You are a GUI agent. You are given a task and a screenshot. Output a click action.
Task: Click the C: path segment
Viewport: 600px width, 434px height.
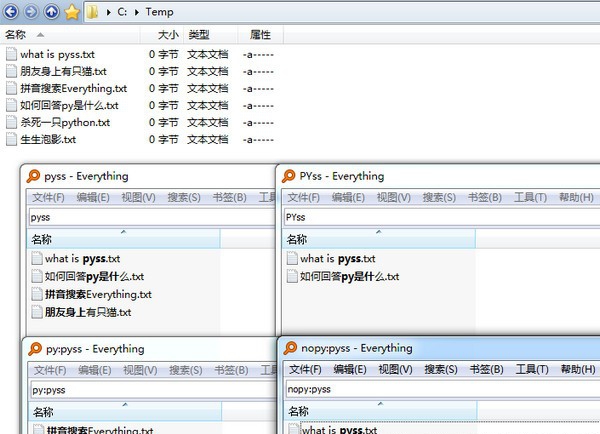tap(122, 12)
